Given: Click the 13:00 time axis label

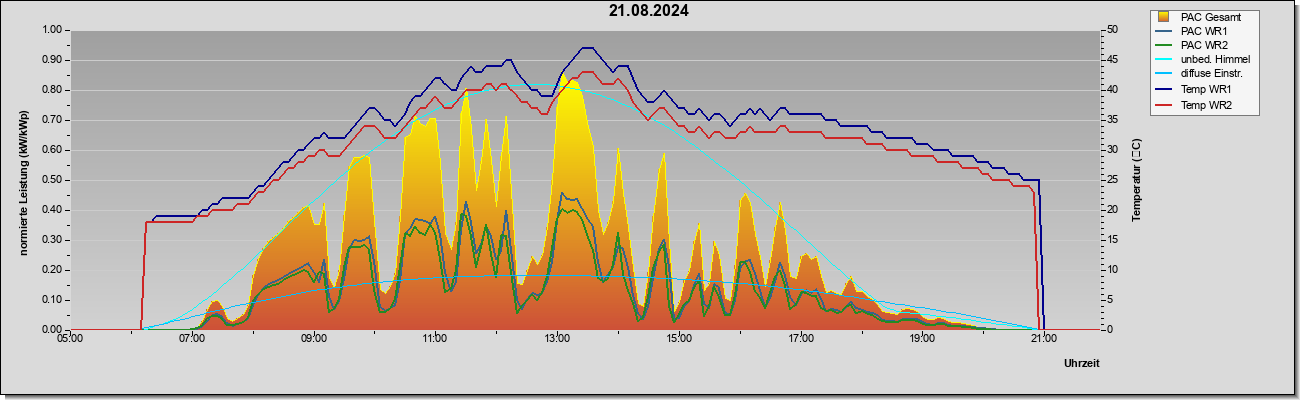Looking at the screenshot, I should click(x=557, y=340).
